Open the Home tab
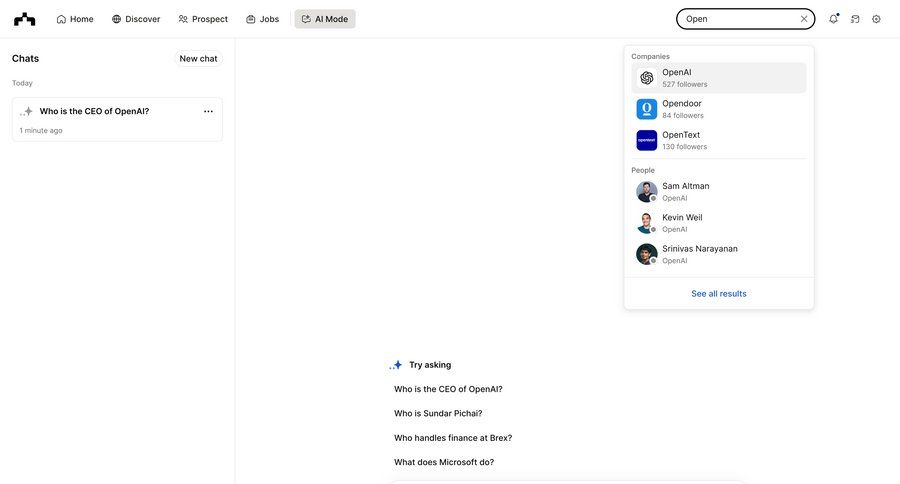Screen dimensions: 900x484 click(x=75, y=19)
